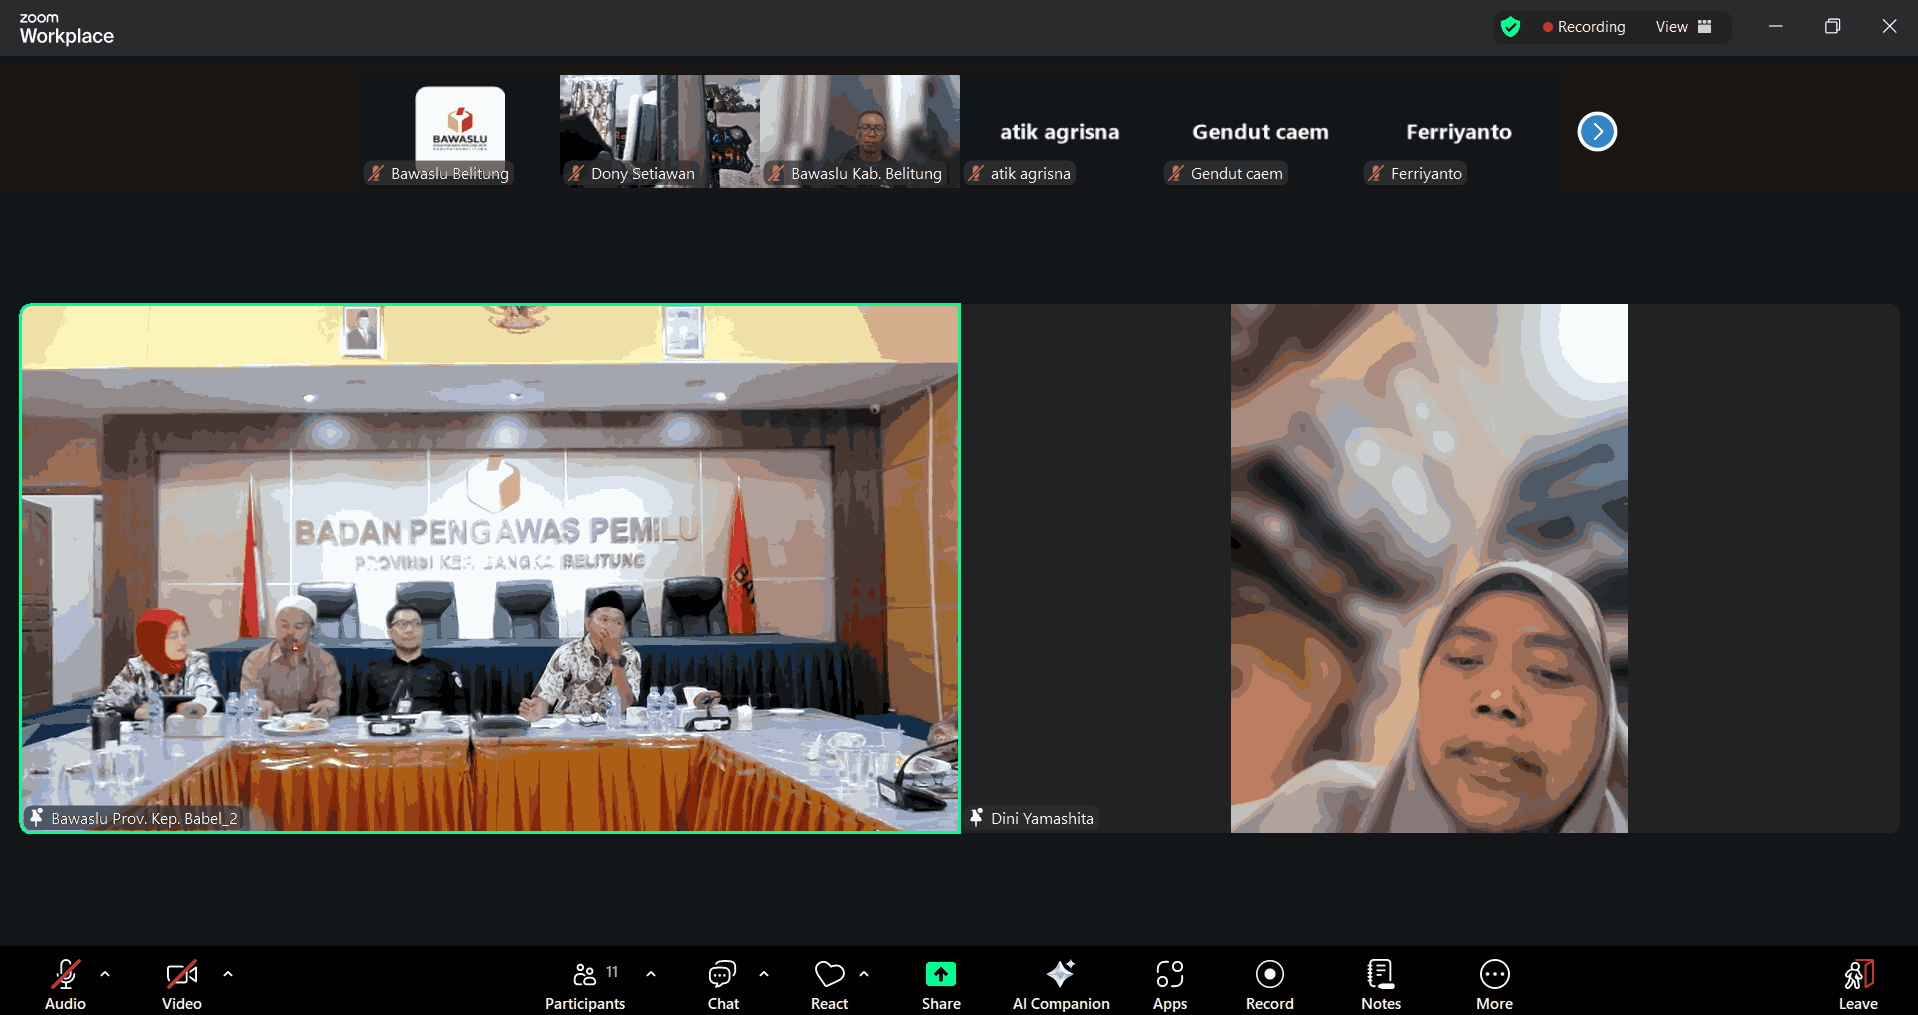Select the Bawaslu Belitung participant thumbnail
1918x1015 pixels.
pos(460,131)
